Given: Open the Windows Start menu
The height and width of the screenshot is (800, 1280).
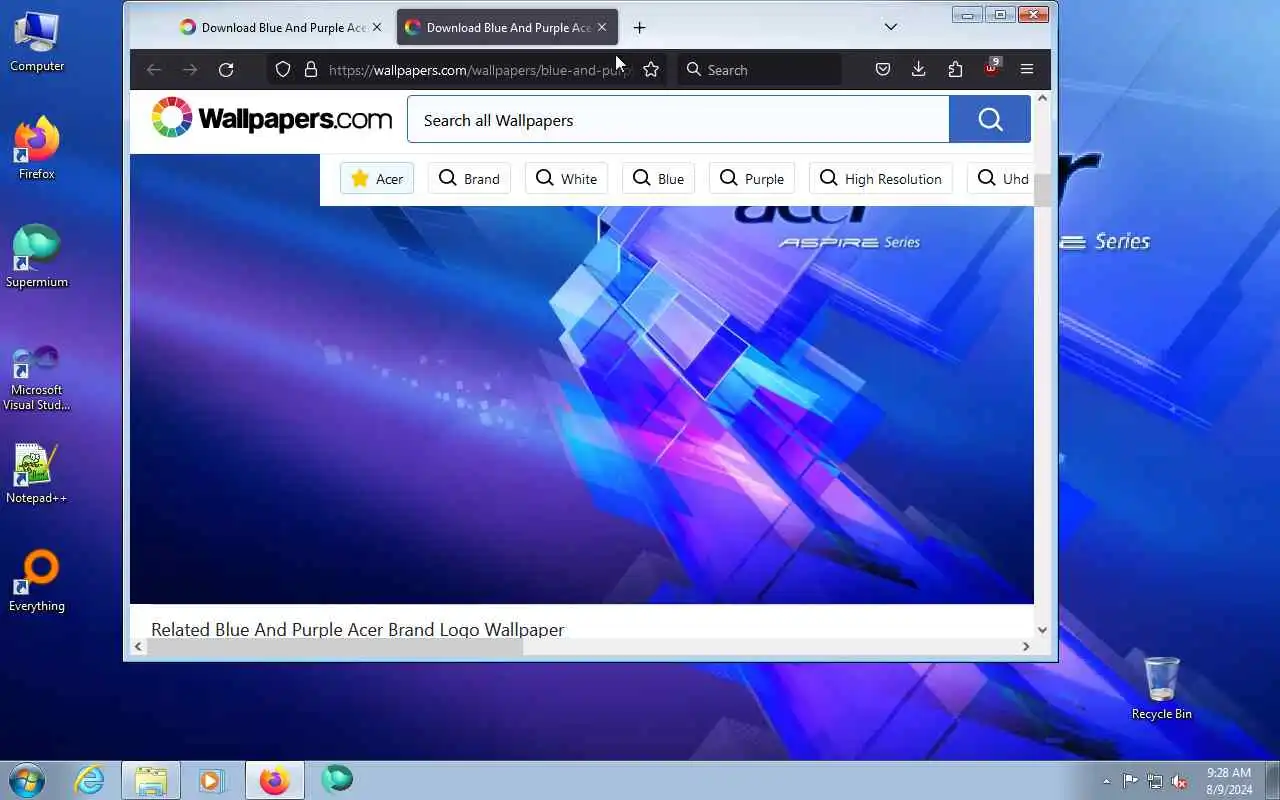Looking at the screenshot, I should (x=26, y=780).
